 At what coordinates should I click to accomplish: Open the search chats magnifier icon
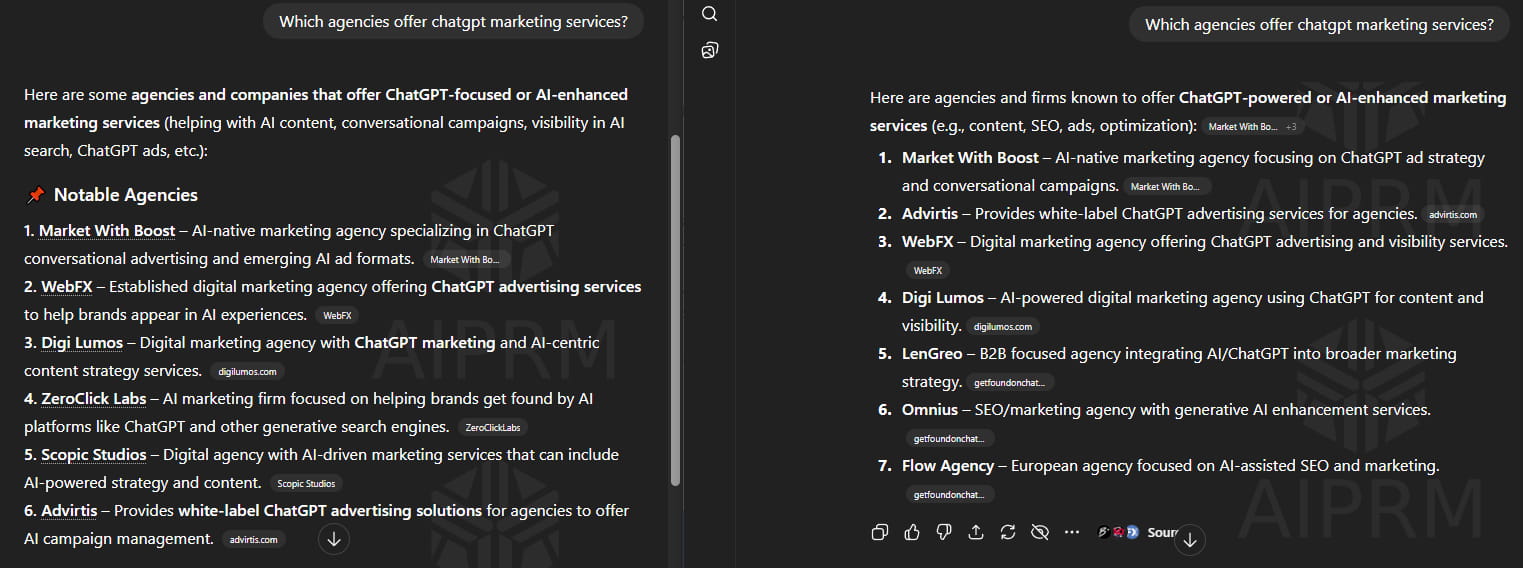click(710, 14)
